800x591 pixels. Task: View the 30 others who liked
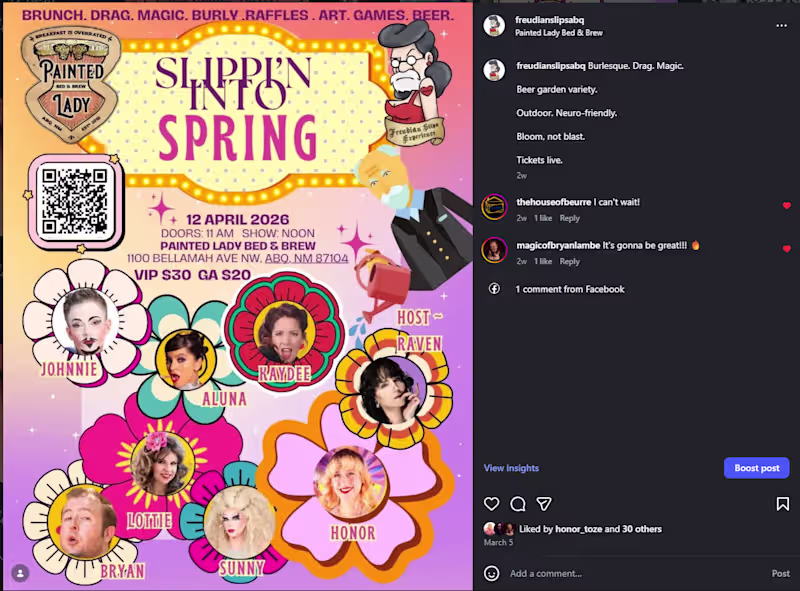click(x=641, y=529)
